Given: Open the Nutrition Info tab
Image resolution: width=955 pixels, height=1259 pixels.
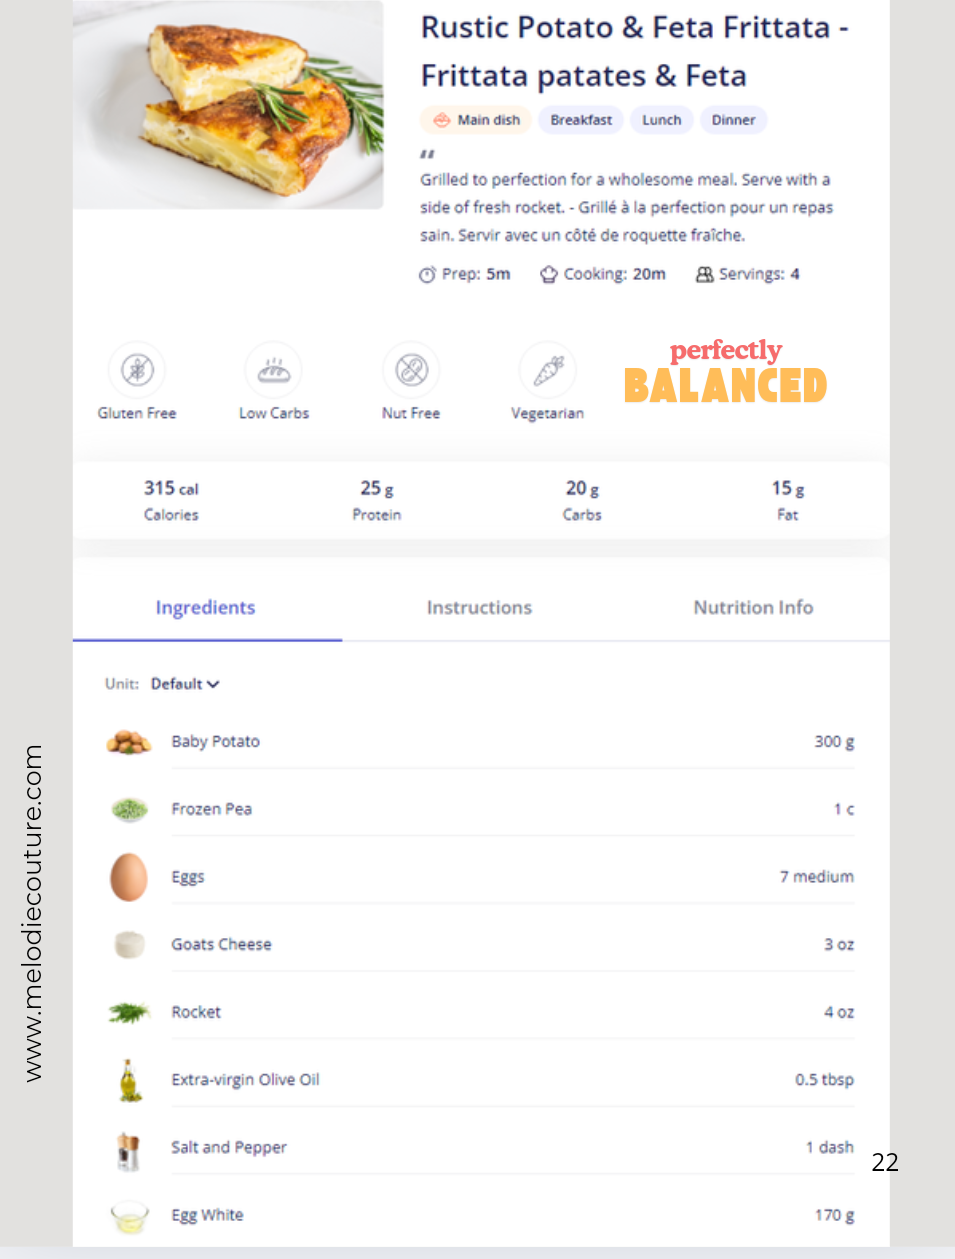Looking at the screenshot, I should point(753,608).
